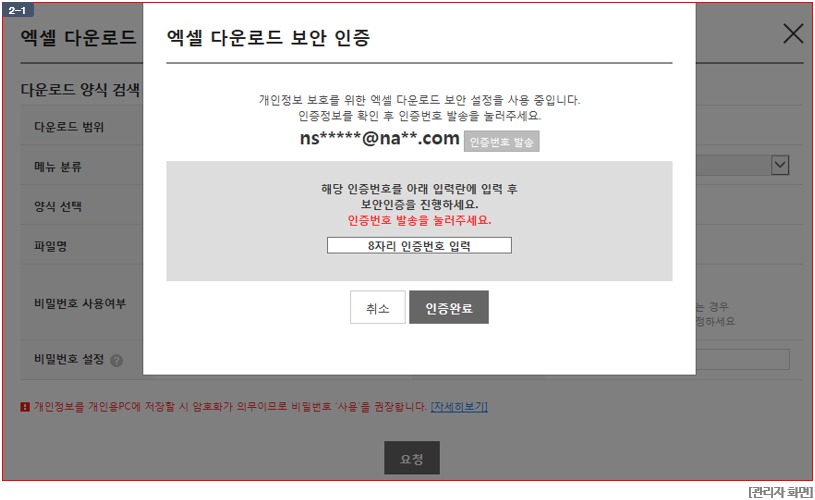Click the 파일명 row label

[x=50, y=246]
